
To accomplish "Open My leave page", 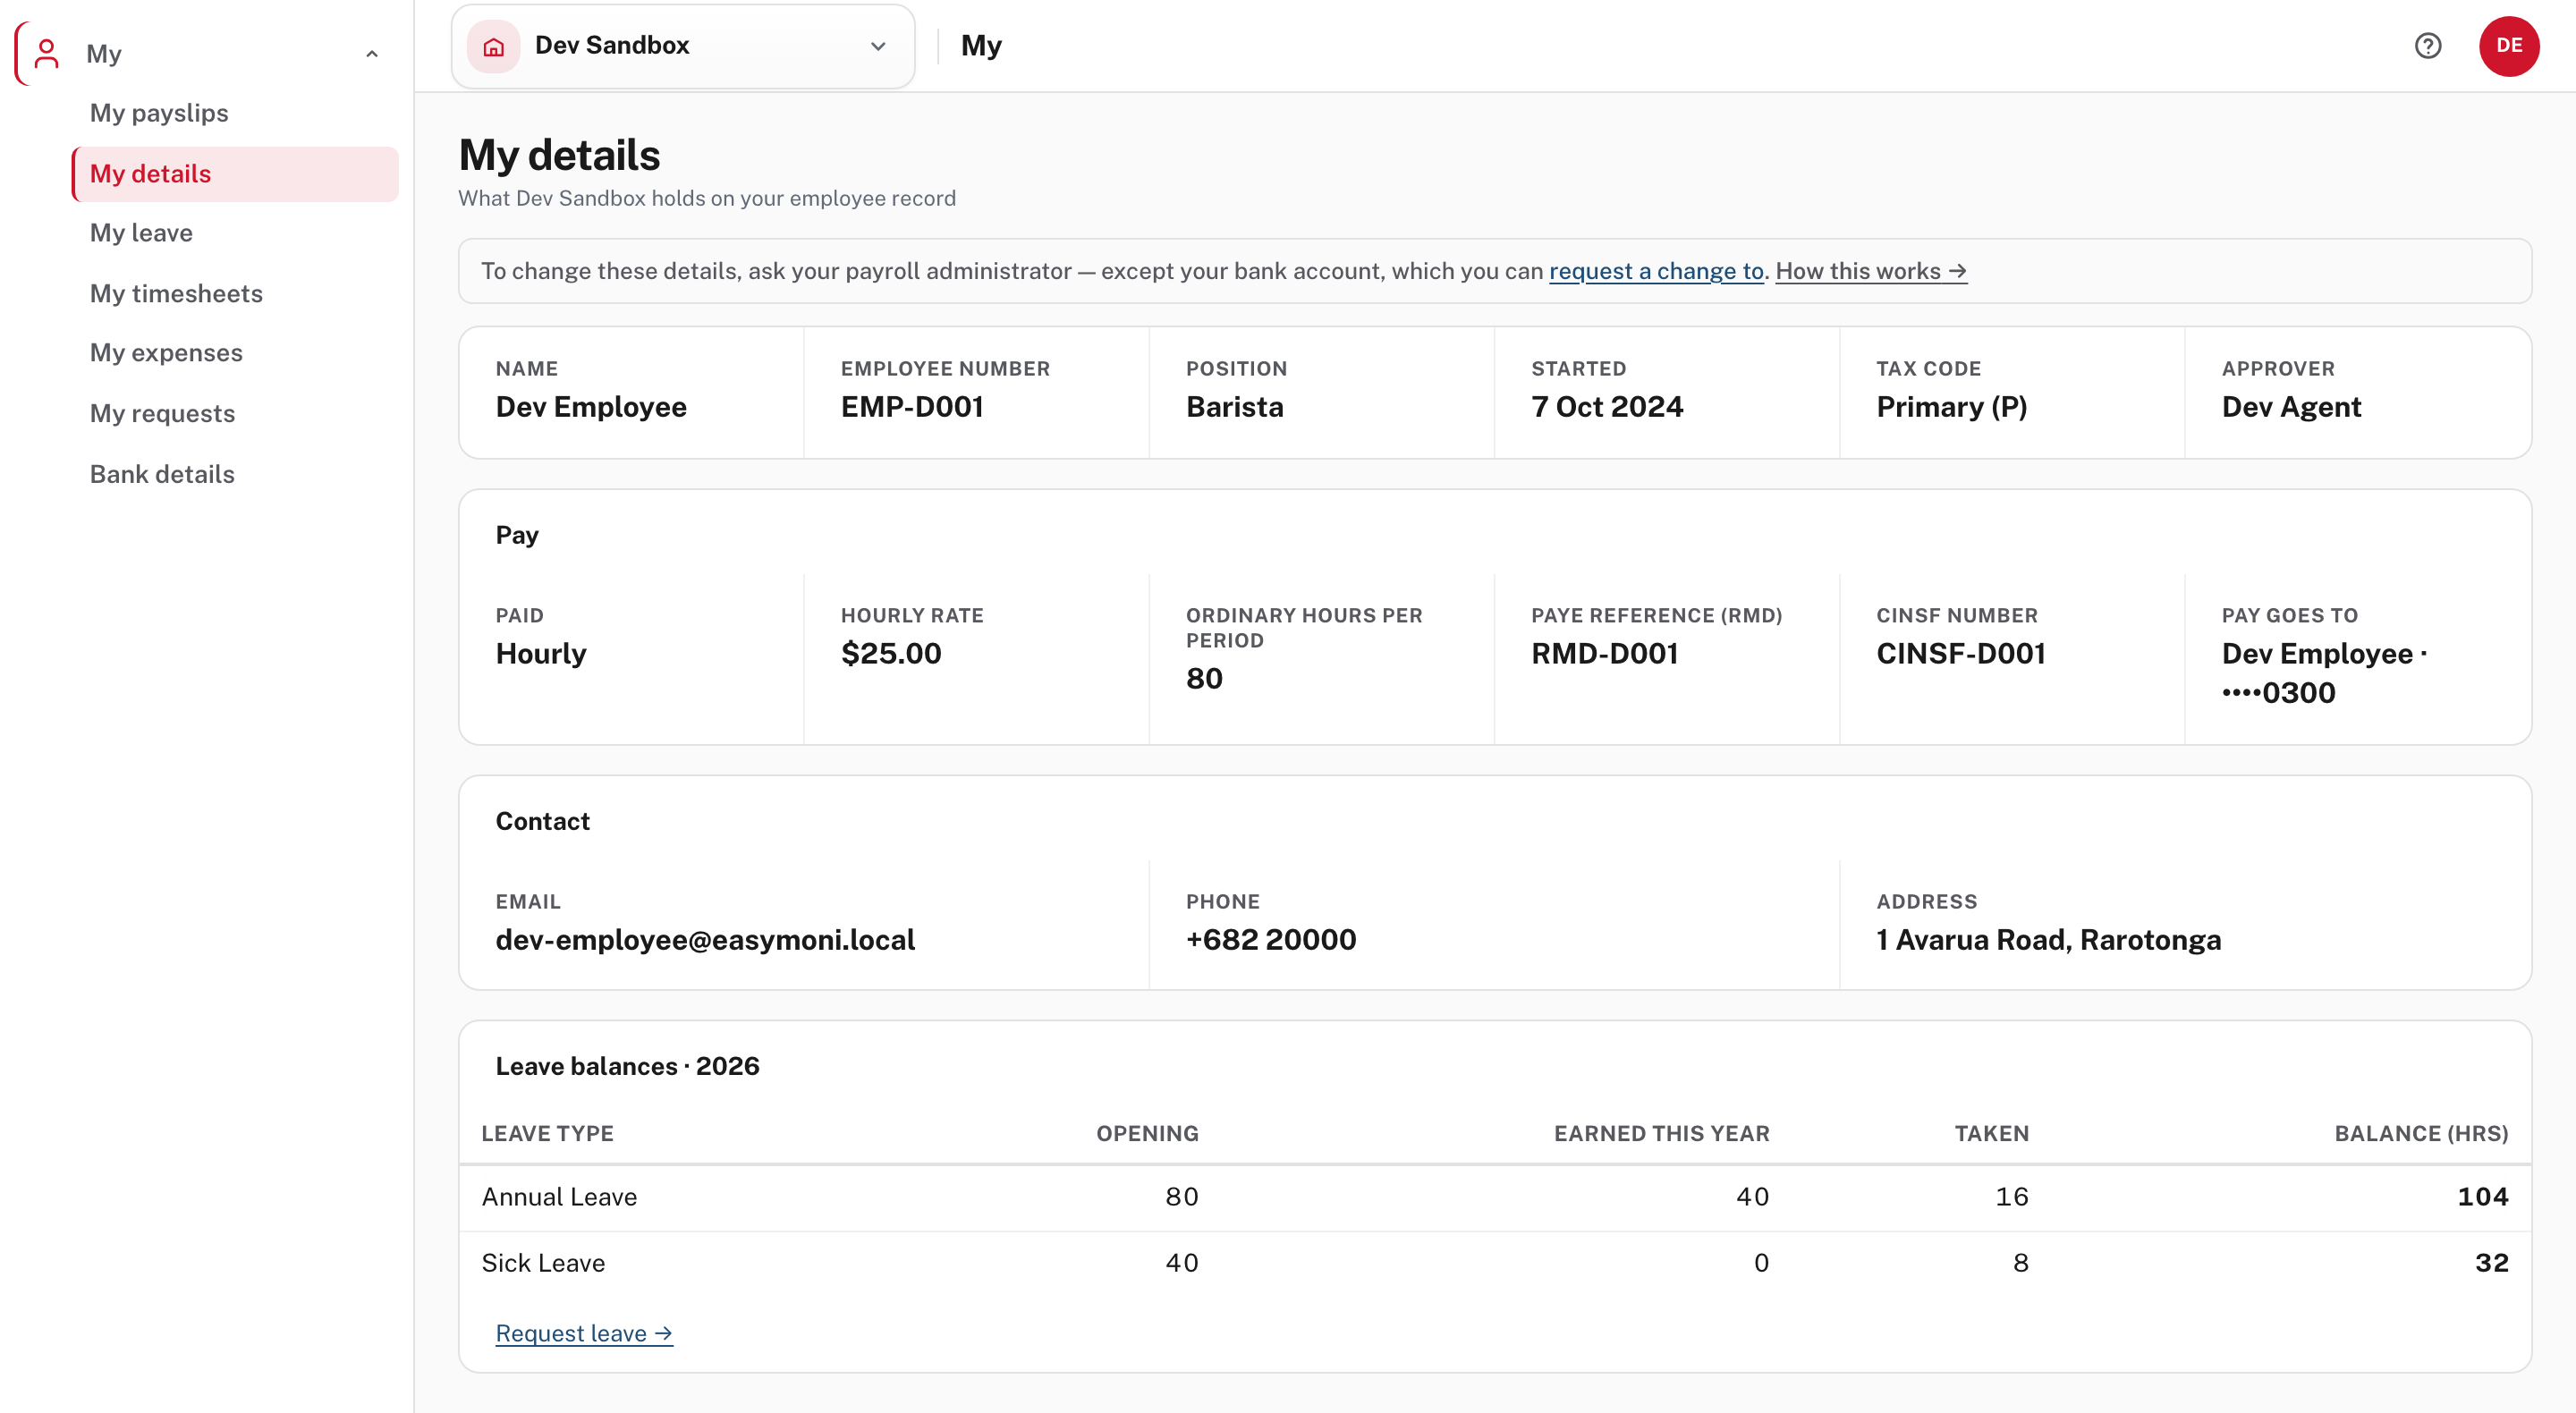I will [141, 233].
